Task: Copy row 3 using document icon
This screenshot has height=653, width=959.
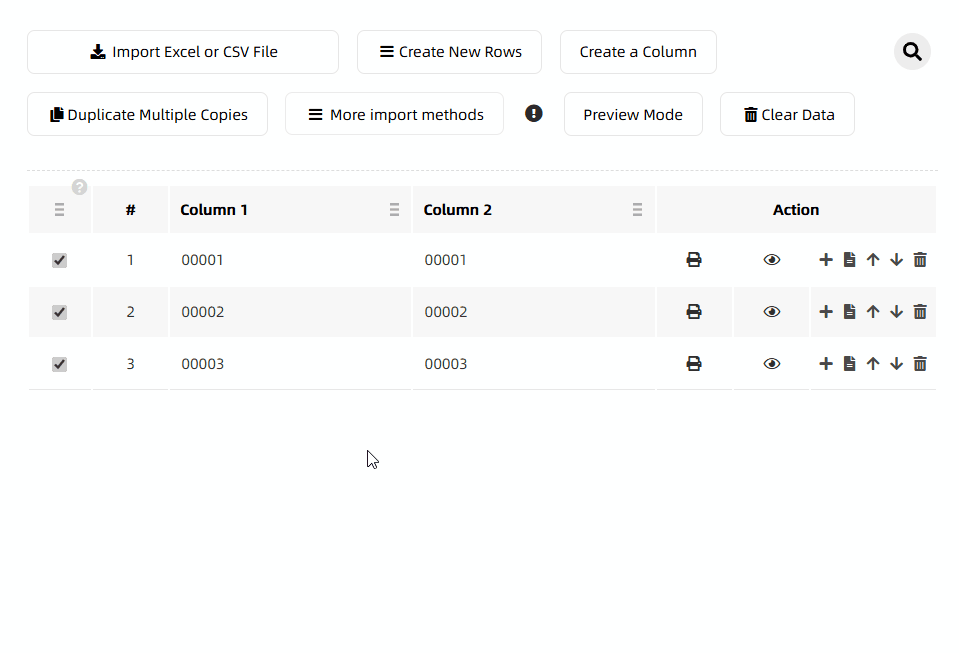Action: (849, 364)
